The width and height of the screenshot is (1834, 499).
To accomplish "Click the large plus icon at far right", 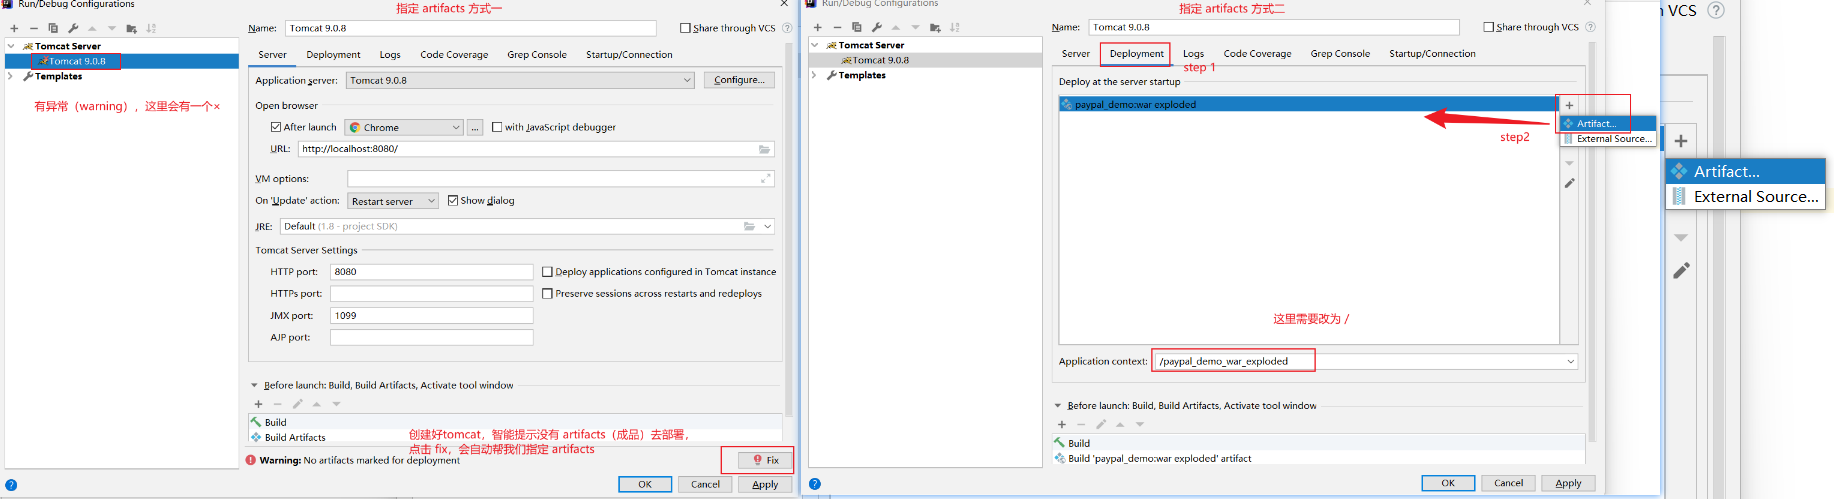I will point(1681,141).
